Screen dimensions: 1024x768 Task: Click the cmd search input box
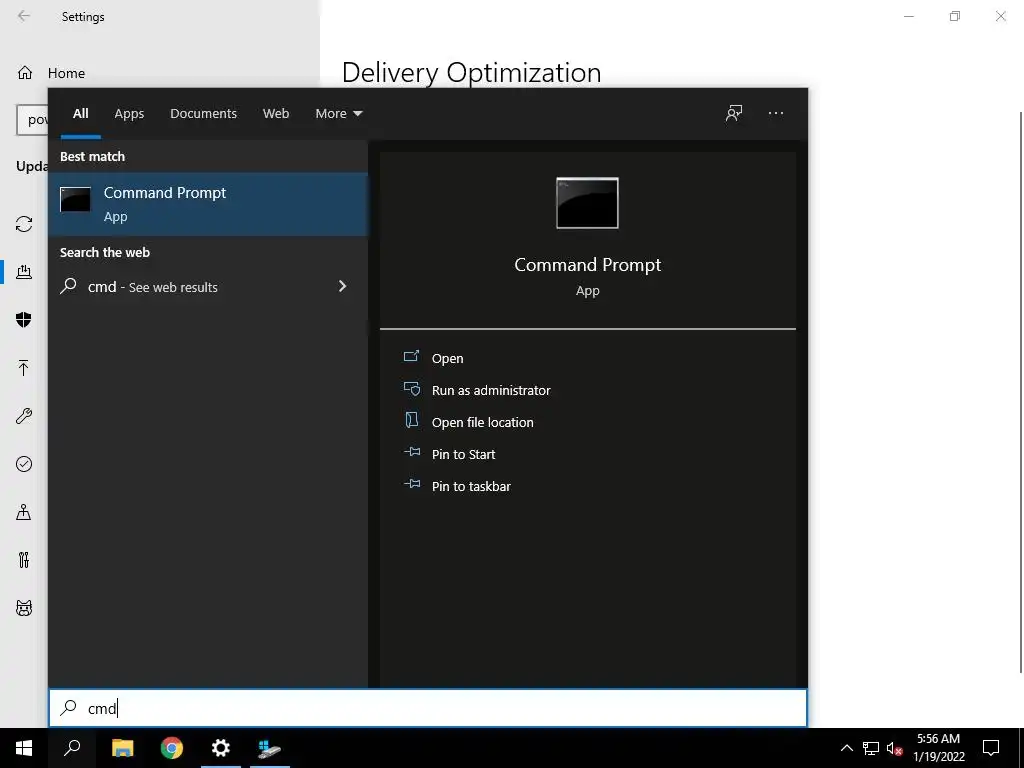click(x=428, y=708)
